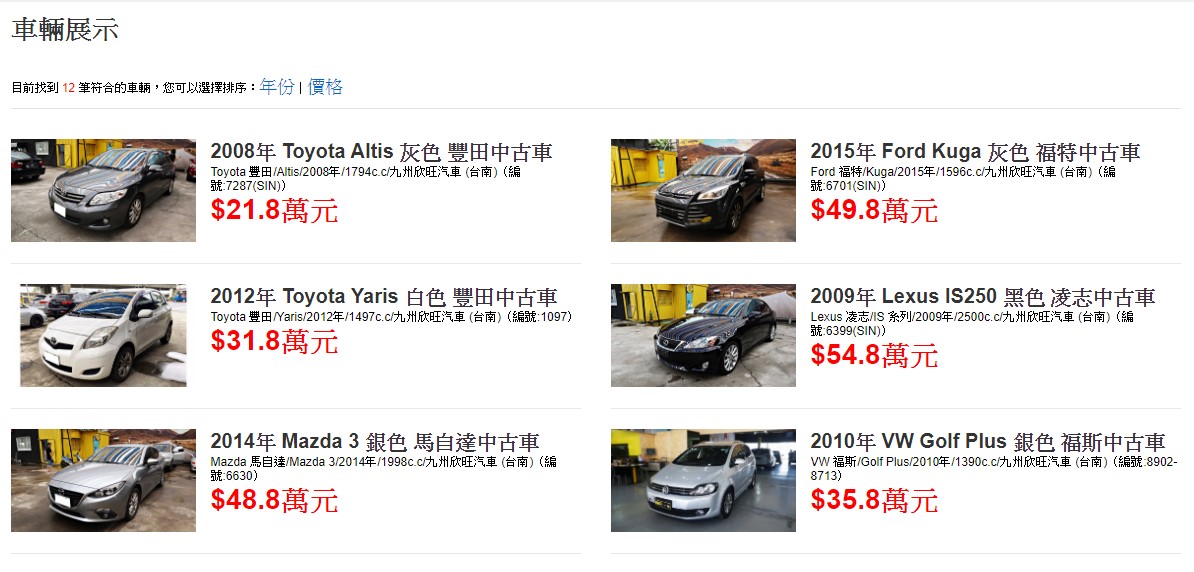Open the 2008 Toyota Altis photo
This screenshot has width=1194, height=572.
point(104,190)
